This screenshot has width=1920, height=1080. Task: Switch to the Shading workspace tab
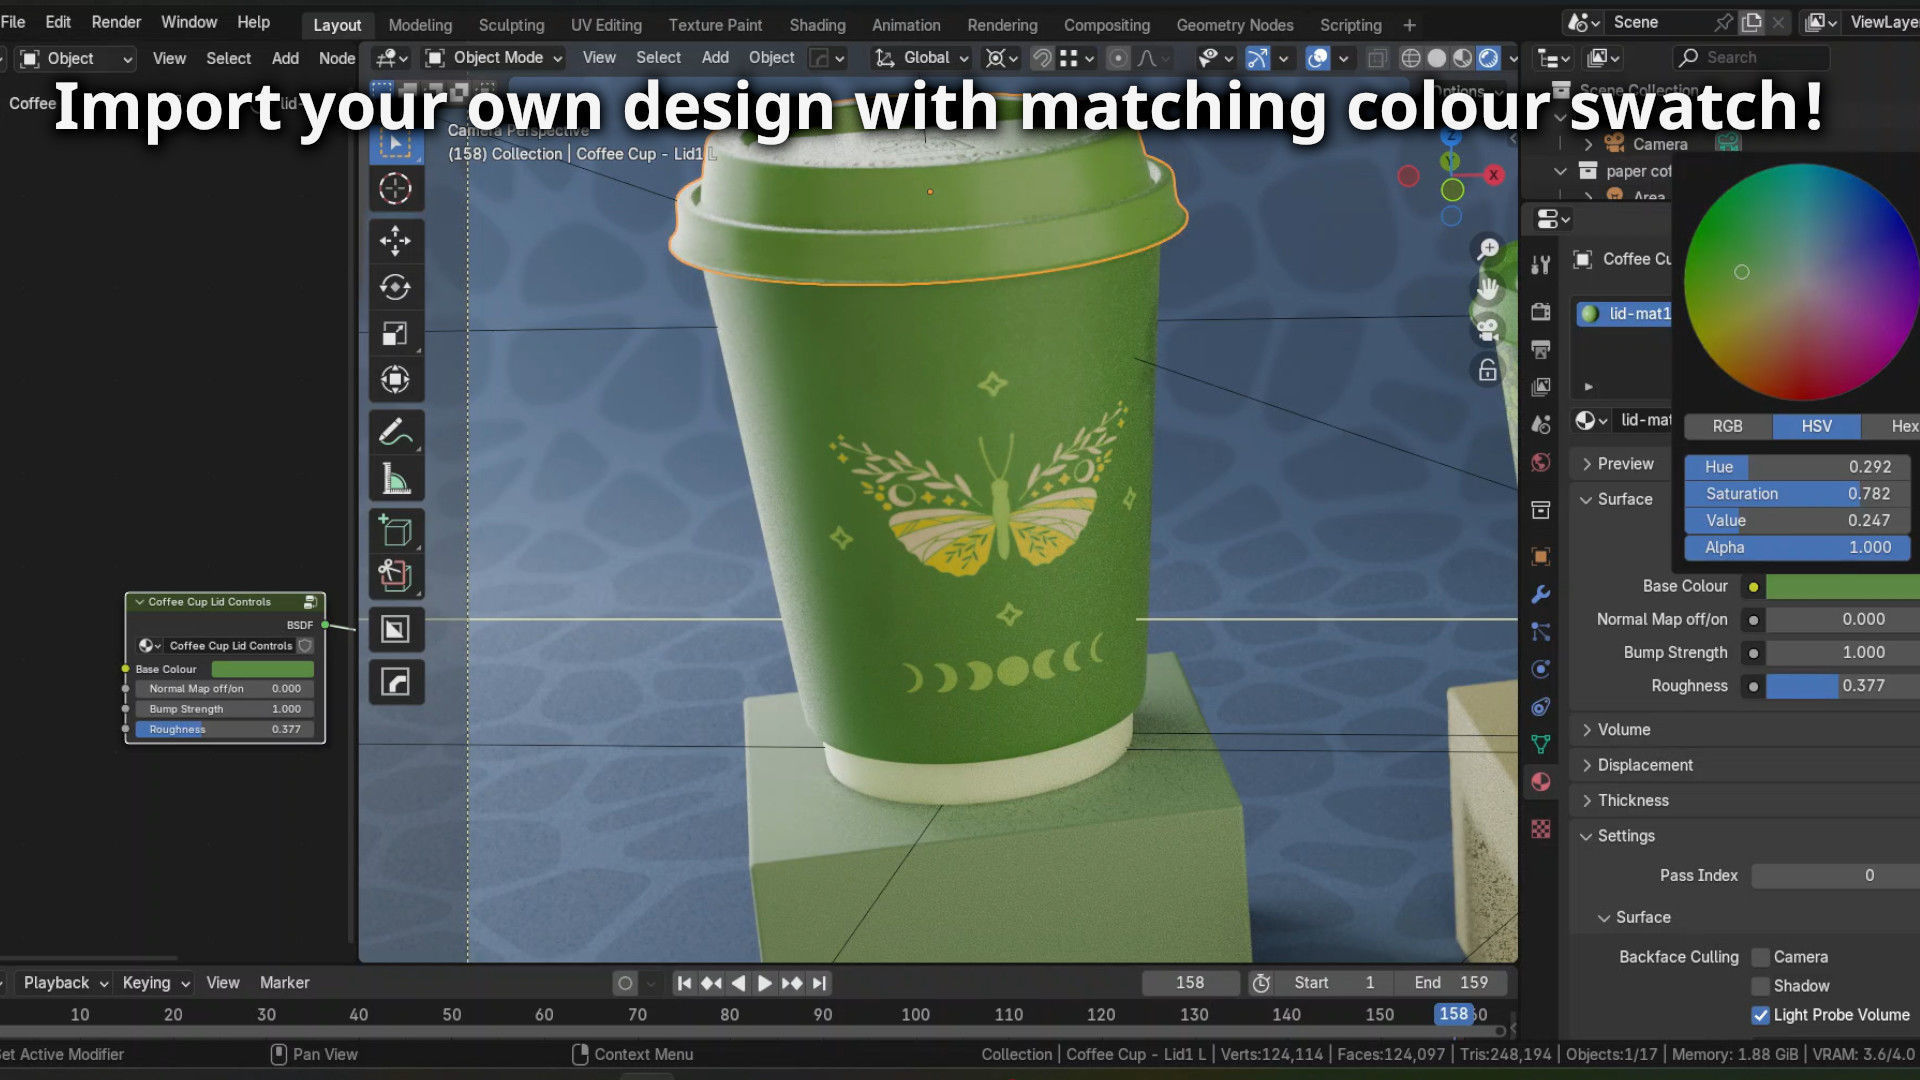tap(817, 25)
